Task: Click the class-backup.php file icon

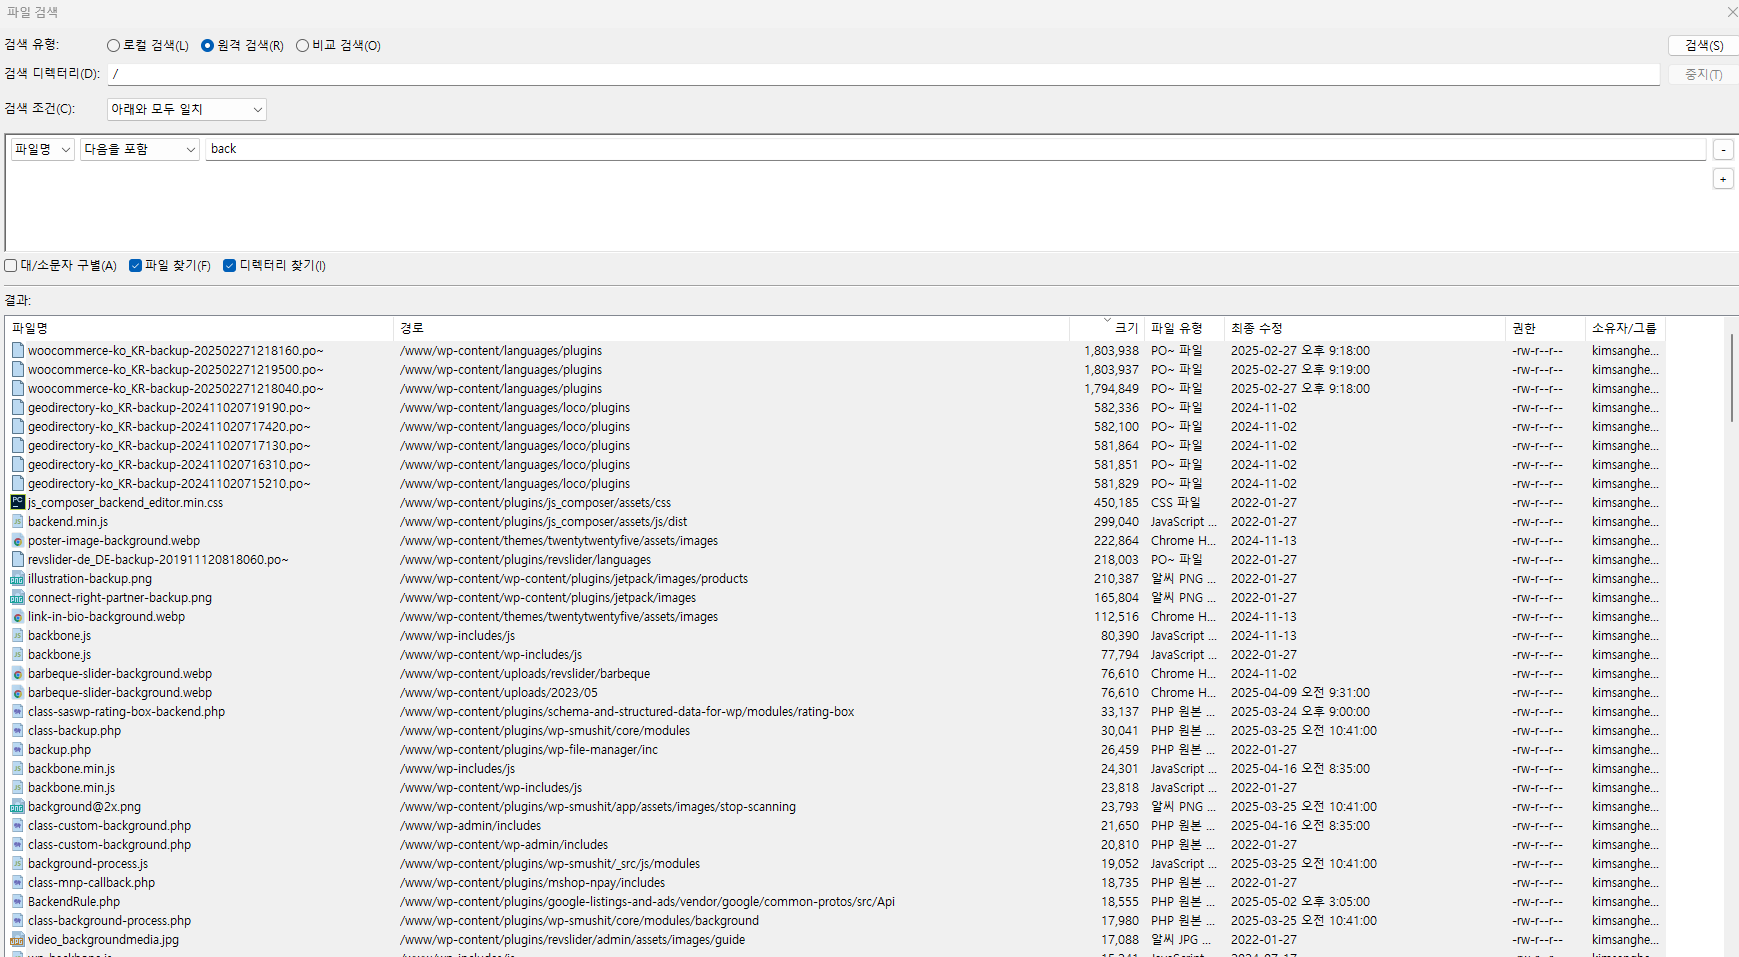Action: [17, 731]
